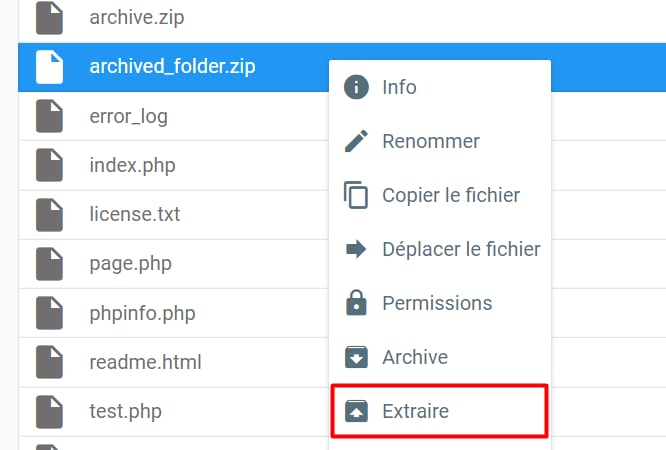Click the Renommer pencil icon
The image size is (666, 450).
click(355, 141)
